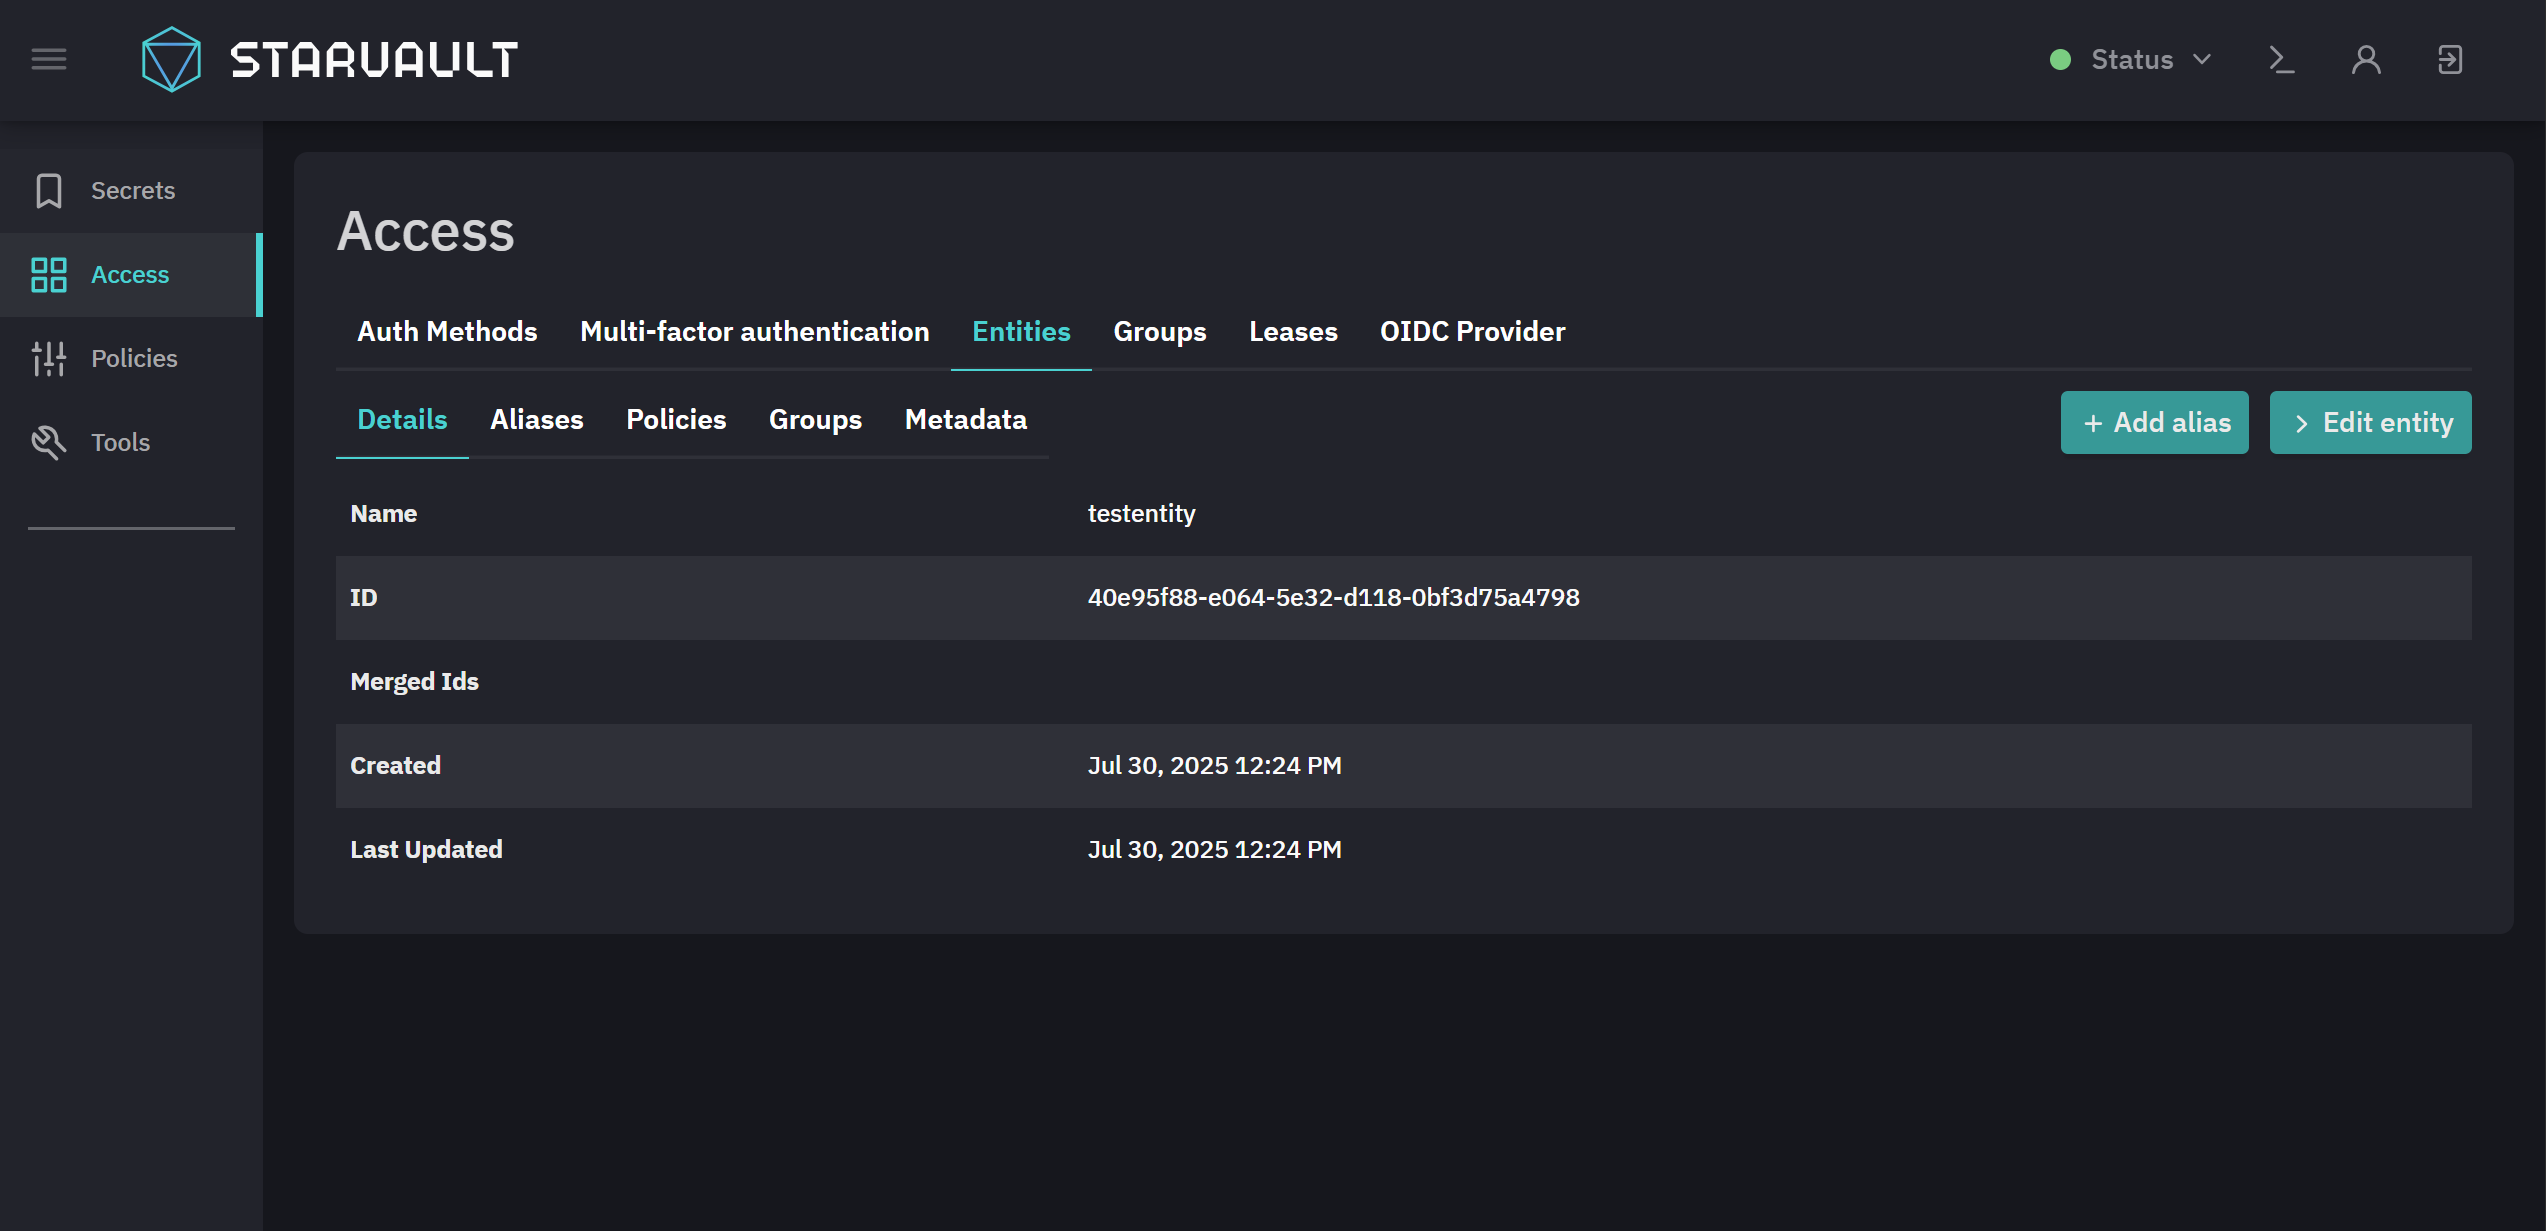The image size is (2546, 1231).
Task: Click the Access grid icon
Action: 49,275
